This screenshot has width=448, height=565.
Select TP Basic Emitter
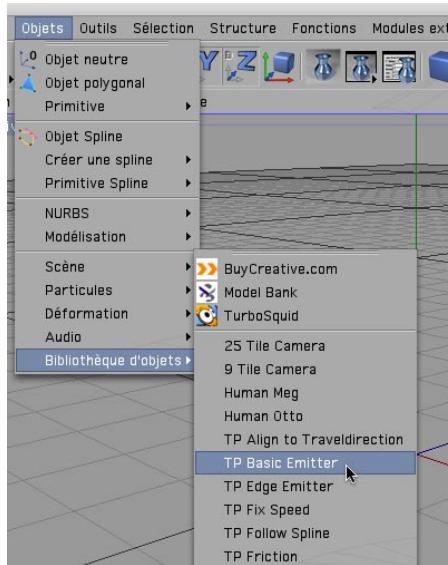tap(306, 463)
